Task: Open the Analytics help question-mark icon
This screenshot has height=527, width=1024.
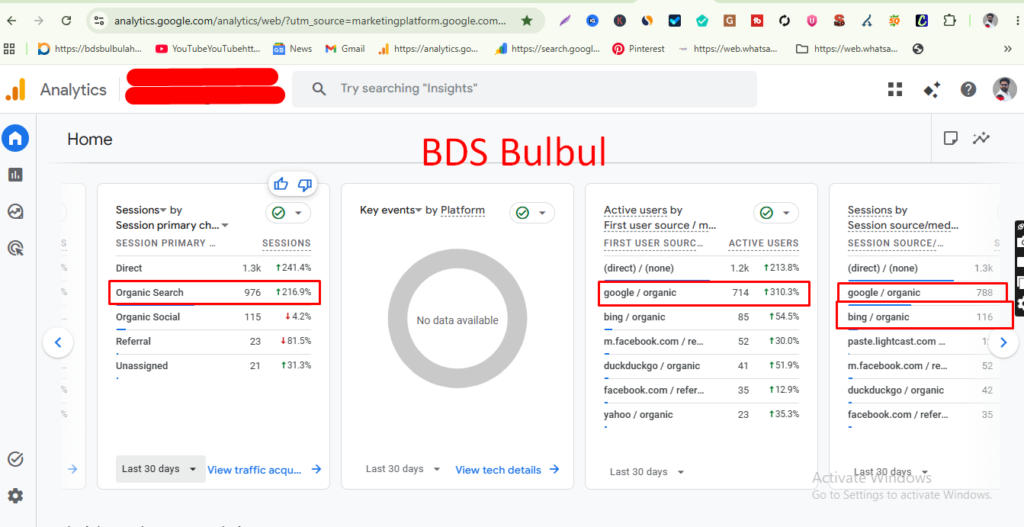Action: [968, 89]
